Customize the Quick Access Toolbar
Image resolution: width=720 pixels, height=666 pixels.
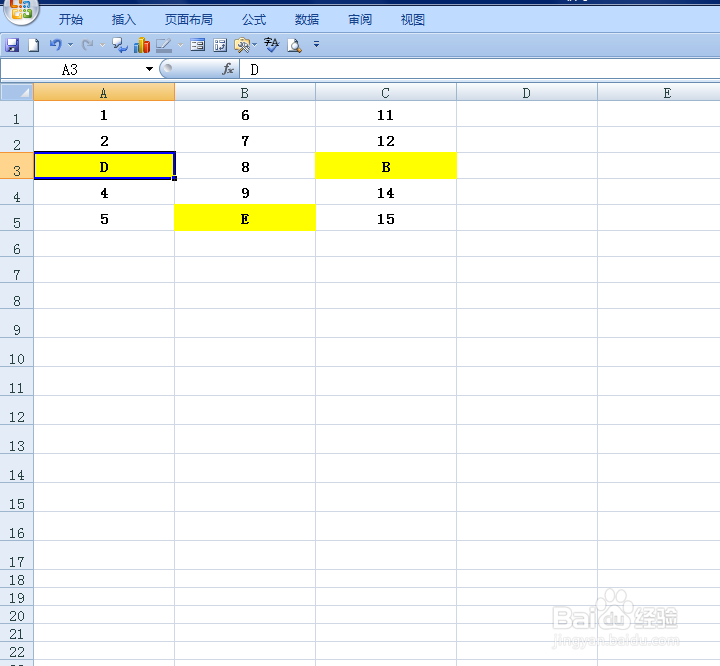pos(316,45)
